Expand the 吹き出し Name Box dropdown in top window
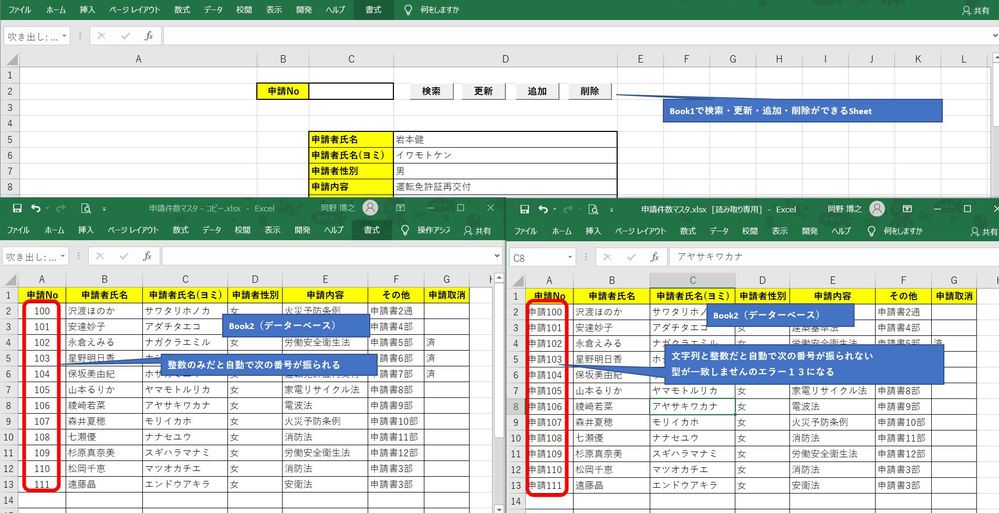The height and width of the screenshot is (513, 999). (65, 35)
